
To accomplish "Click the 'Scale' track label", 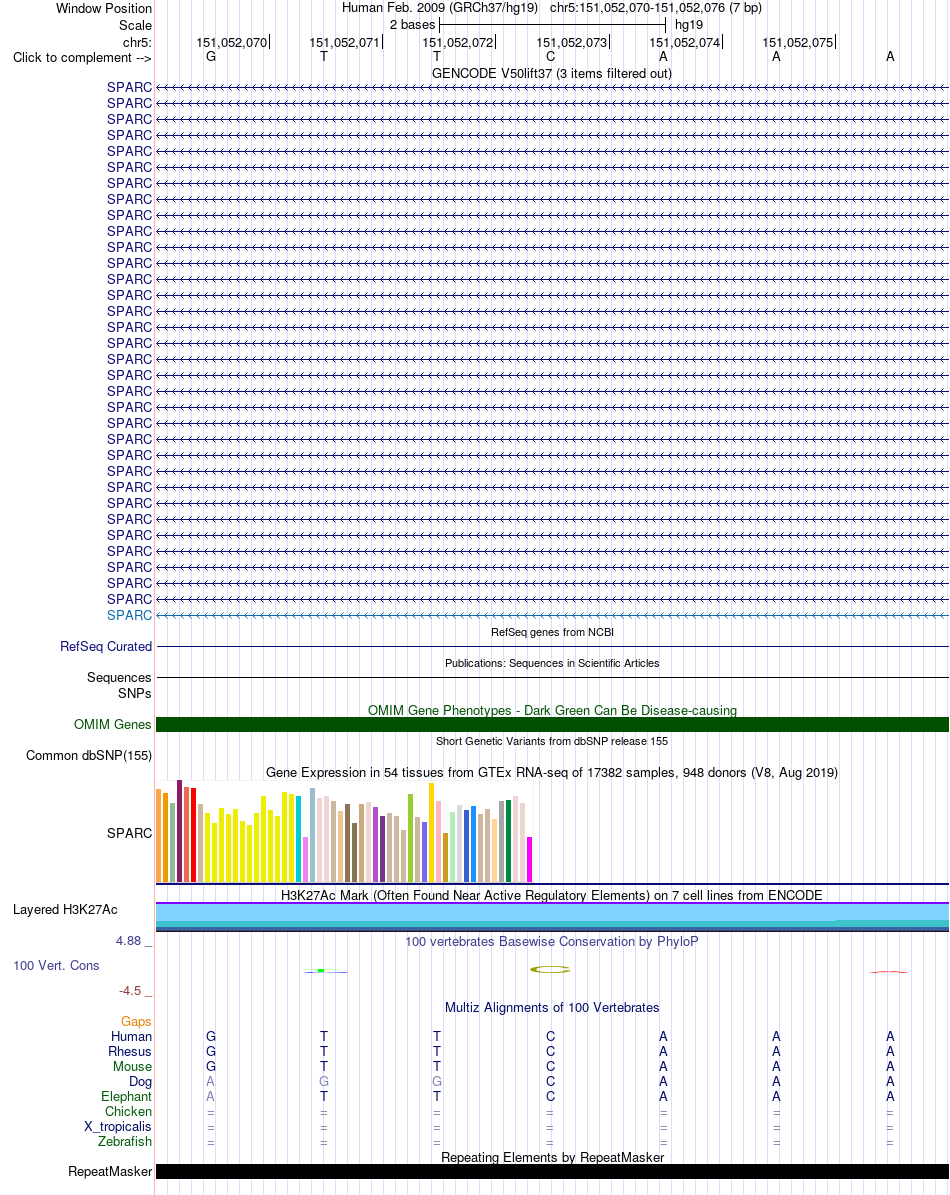I will tap(135, 25).
